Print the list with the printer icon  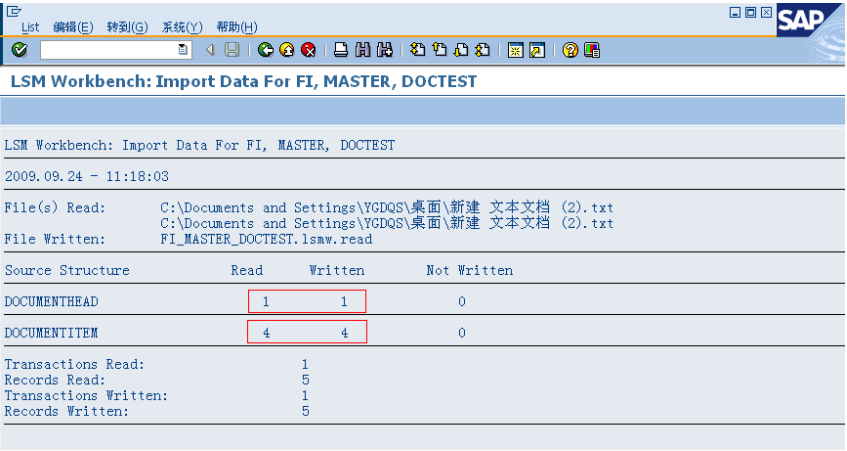[x=341, y=50]
